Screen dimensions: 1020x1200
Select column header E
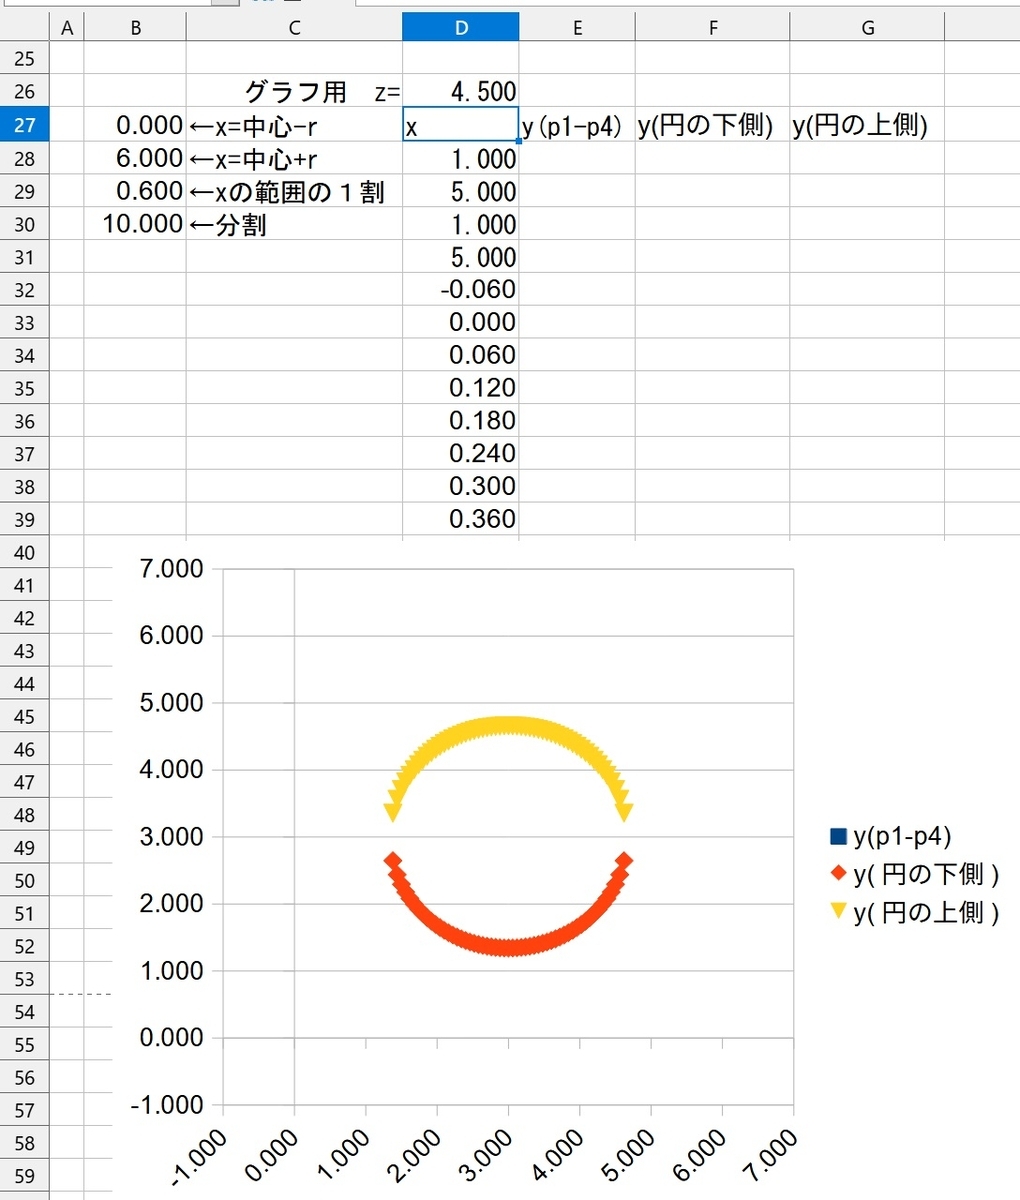point(577,28)
